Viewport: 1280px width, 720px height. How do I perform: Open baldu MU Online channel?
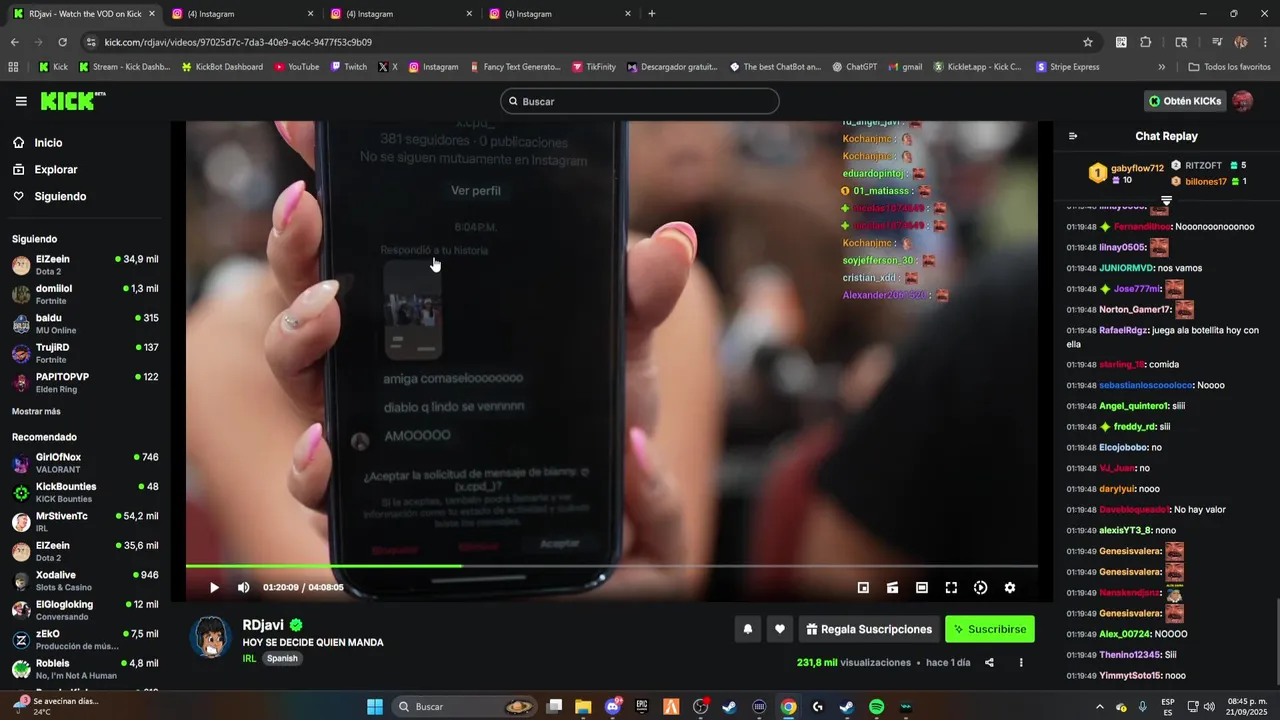85,324
